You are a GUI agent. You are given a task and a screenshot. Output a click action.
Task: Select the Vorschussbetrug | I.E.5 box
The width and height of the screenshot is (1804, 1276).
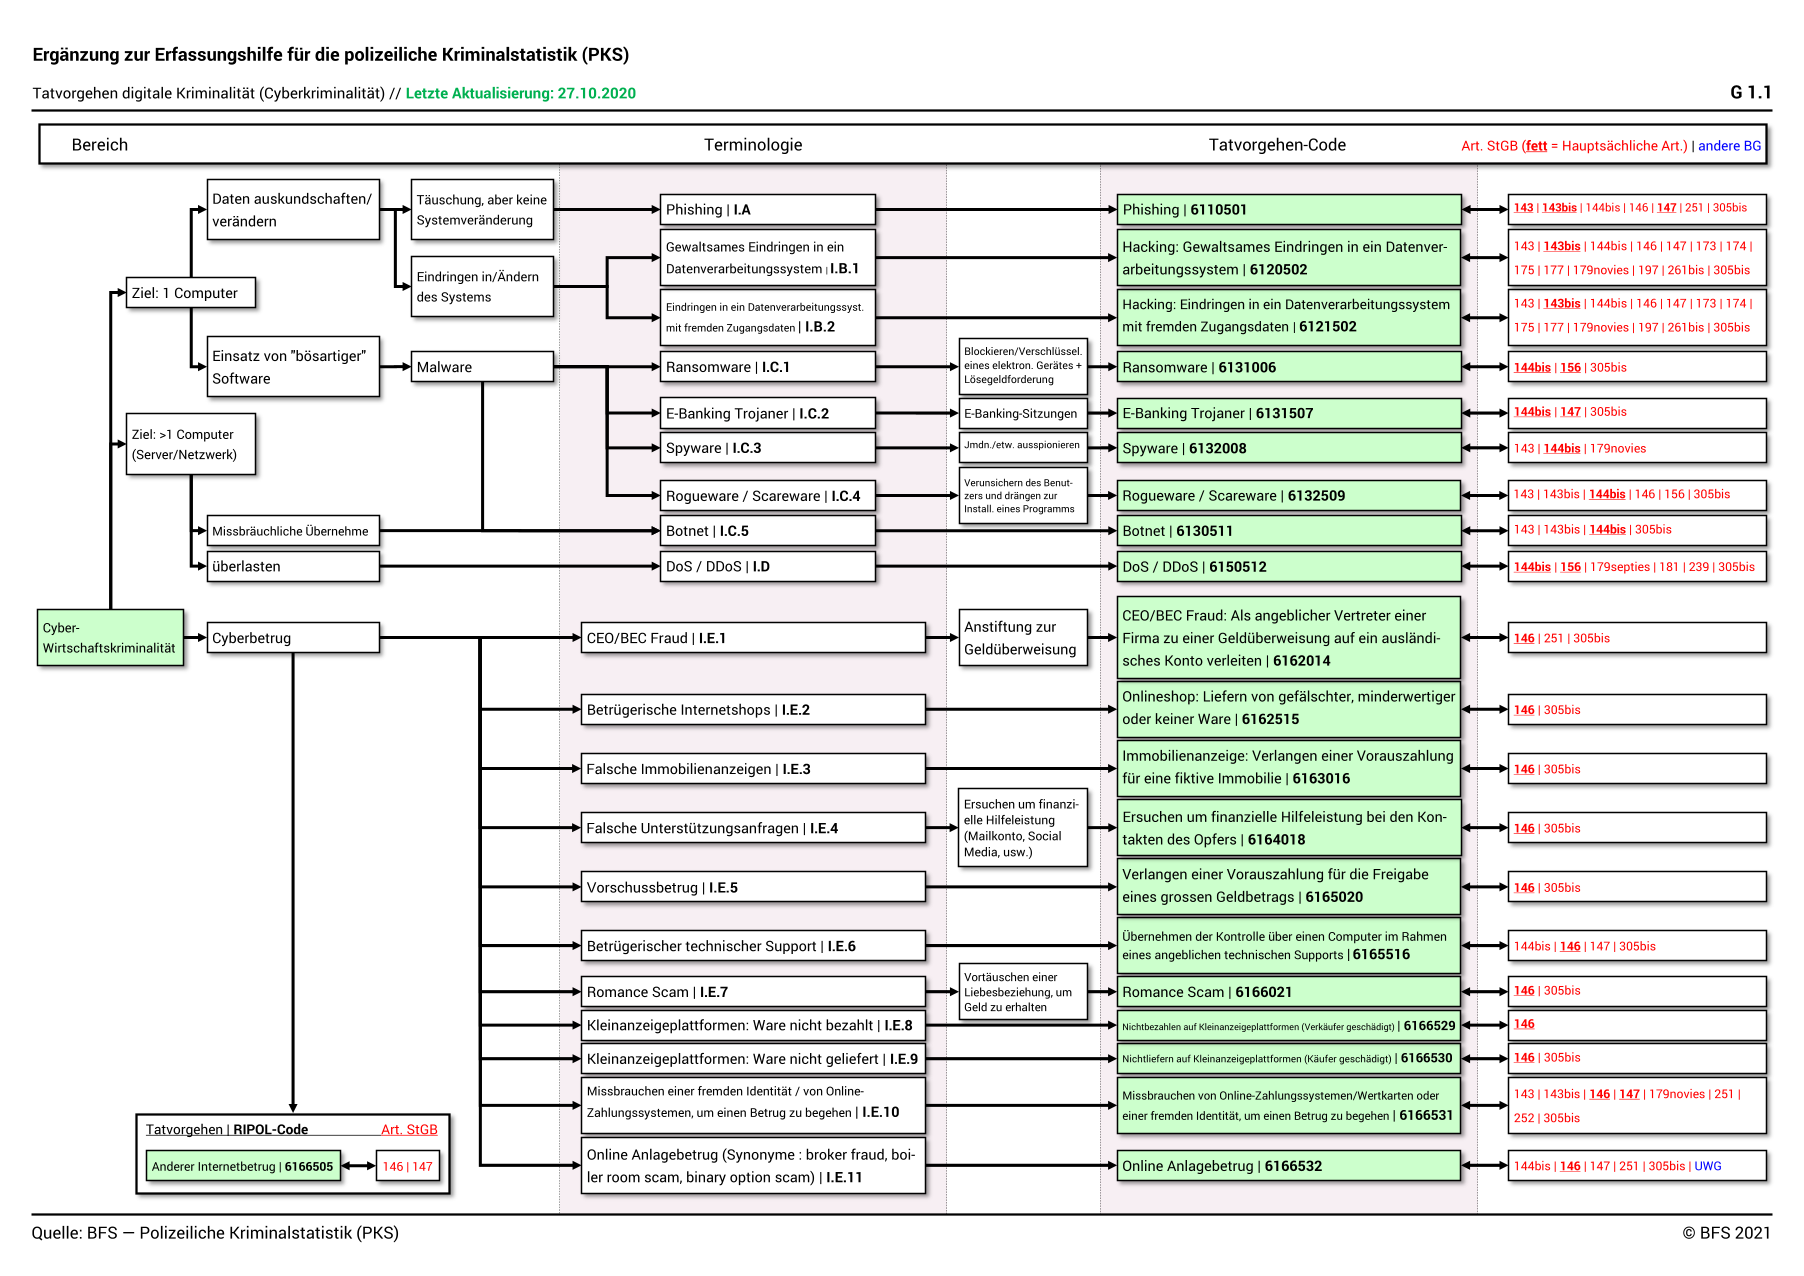pos(753,888)
